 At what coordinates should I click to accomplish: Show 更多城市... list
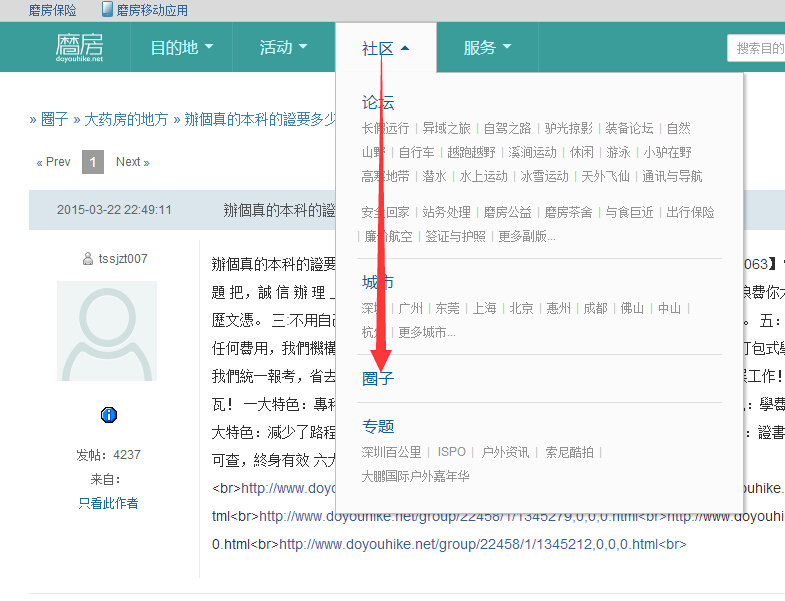pos(427,332)
